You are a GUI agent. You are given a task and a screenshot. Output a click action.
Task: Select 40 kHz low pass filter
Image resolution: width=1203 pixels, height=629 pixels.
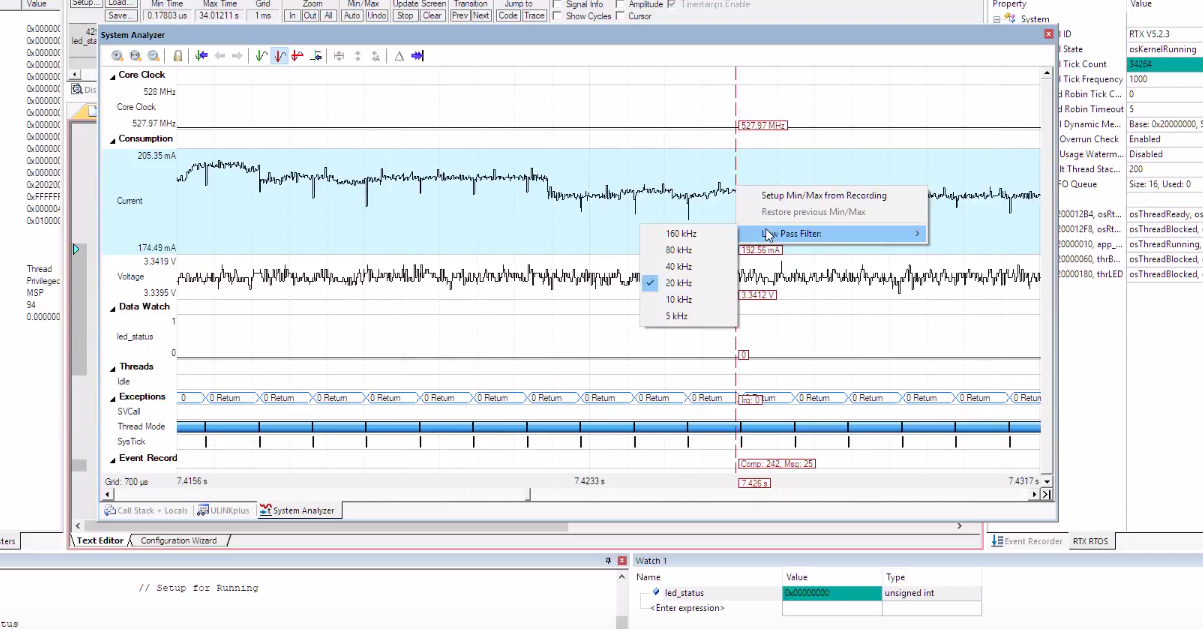click(x=679, y=267)
